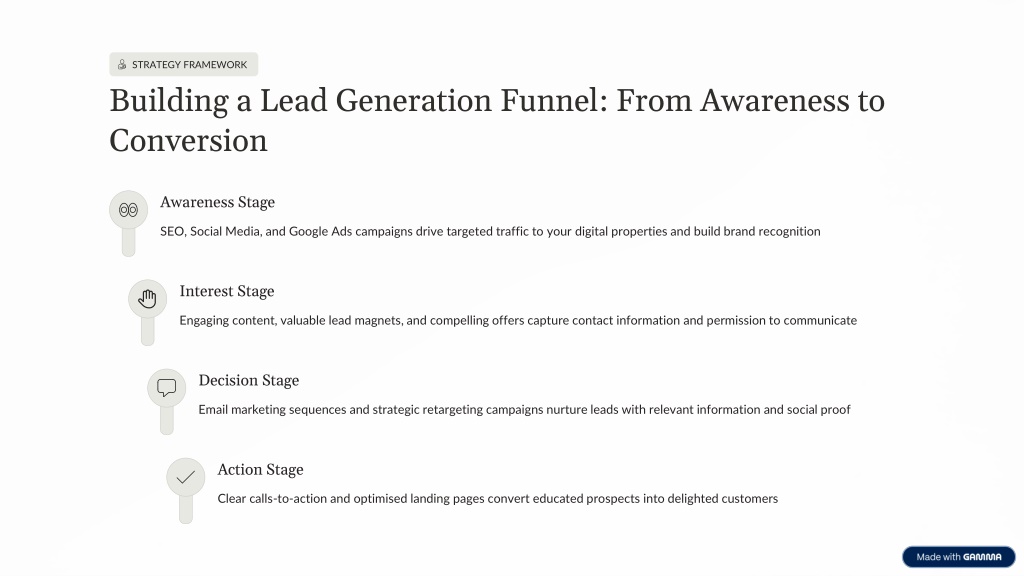
Task: Click the SEO, Social Media, and Google Ads description
Action: [490, 231]
